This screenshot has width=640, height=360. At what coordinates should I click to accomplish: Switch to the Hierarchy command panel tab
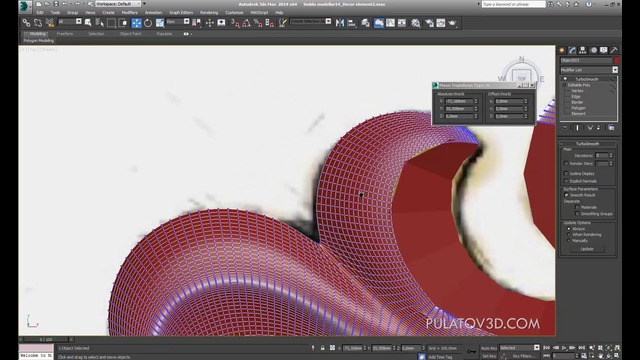coord(582,50)
